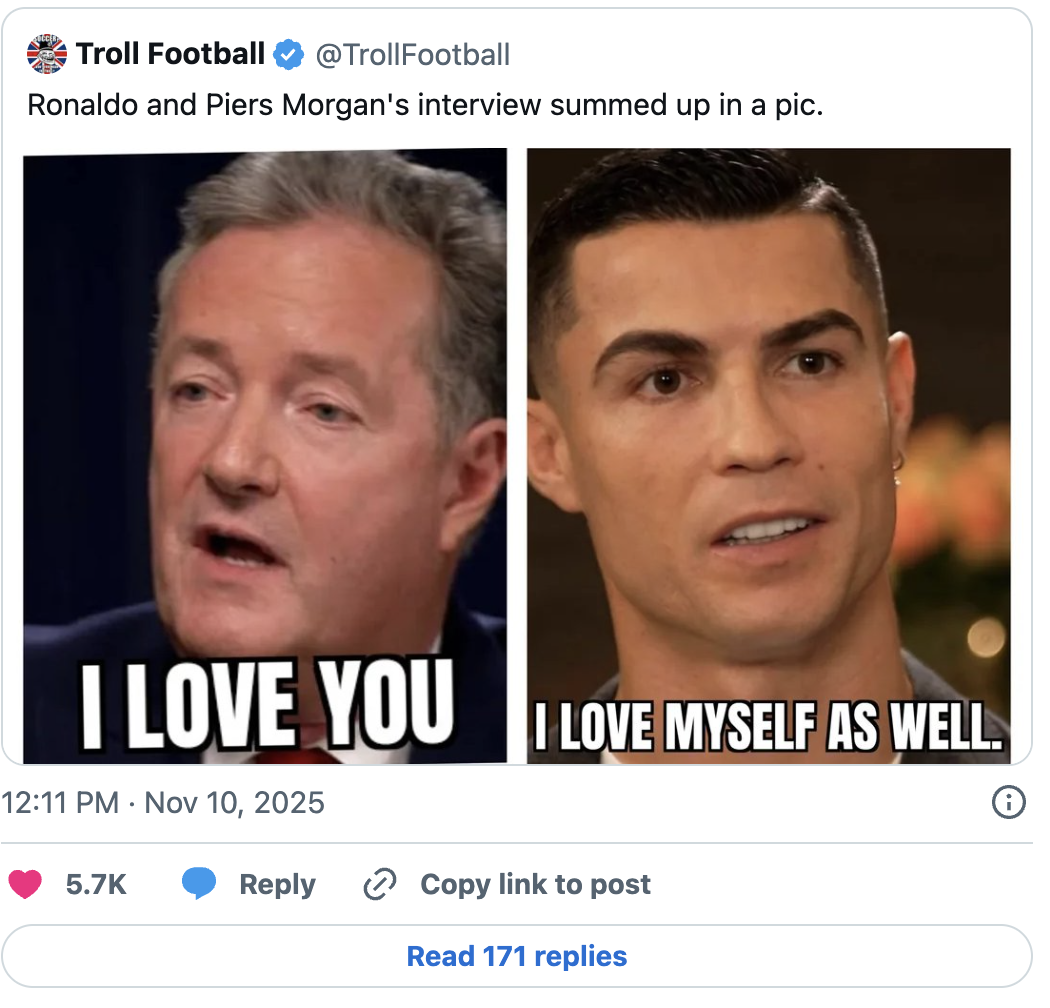Click the chain link icon

pos(380,885)
